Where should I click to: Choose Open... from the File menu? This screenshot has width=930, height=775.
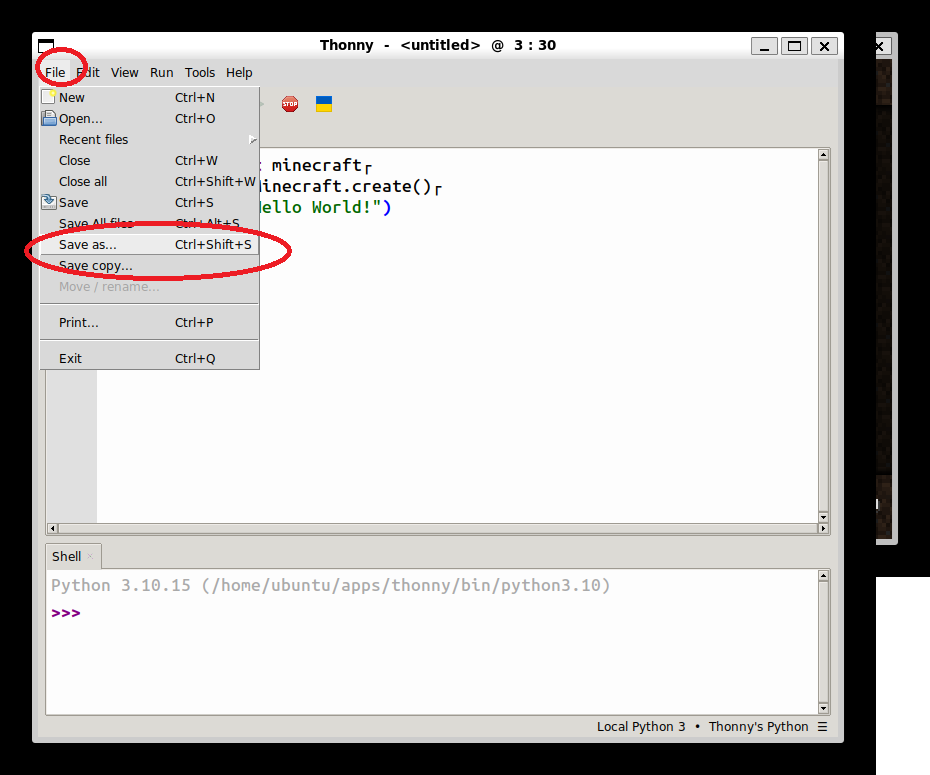pyautogui.click(x=149, y=119)
